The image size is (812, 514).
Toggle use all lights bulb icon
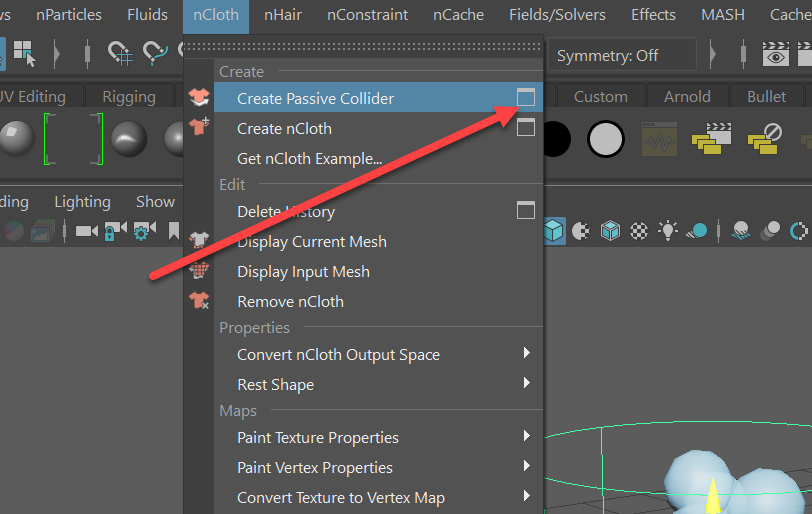coord(668,230)
